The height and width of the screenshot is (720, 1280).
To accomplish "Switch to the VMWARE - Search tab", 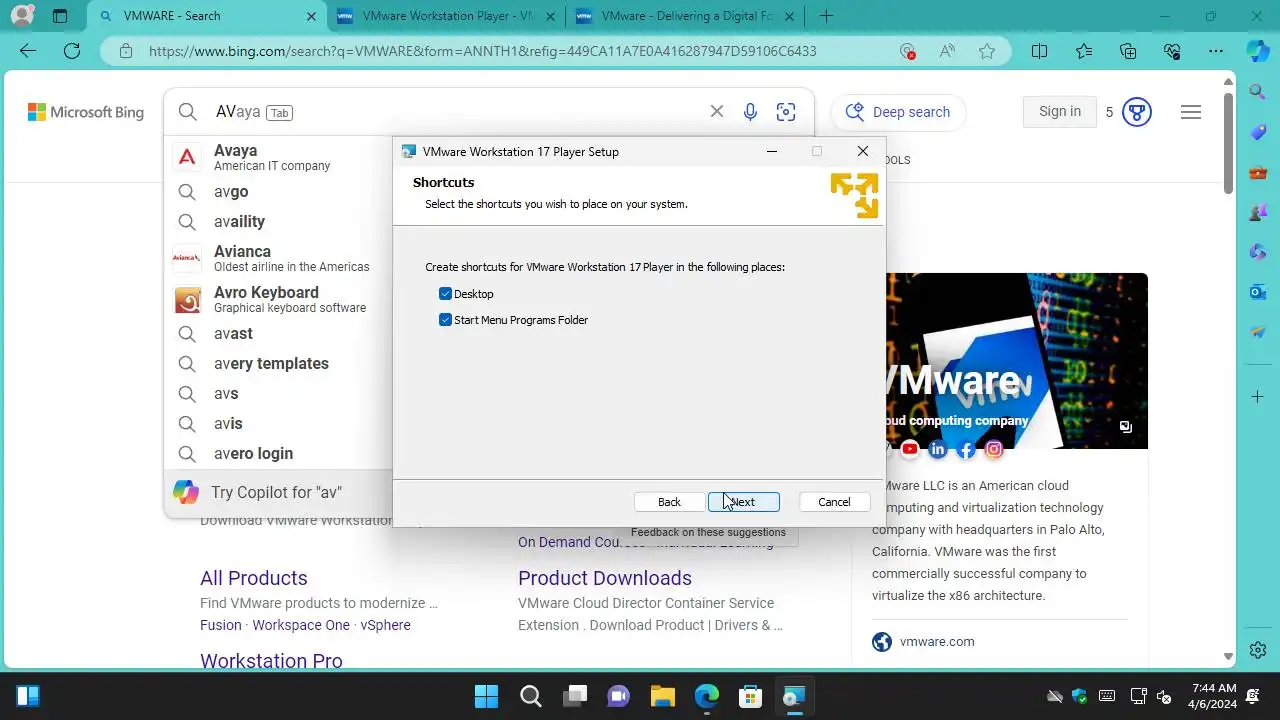I will 205,16.
